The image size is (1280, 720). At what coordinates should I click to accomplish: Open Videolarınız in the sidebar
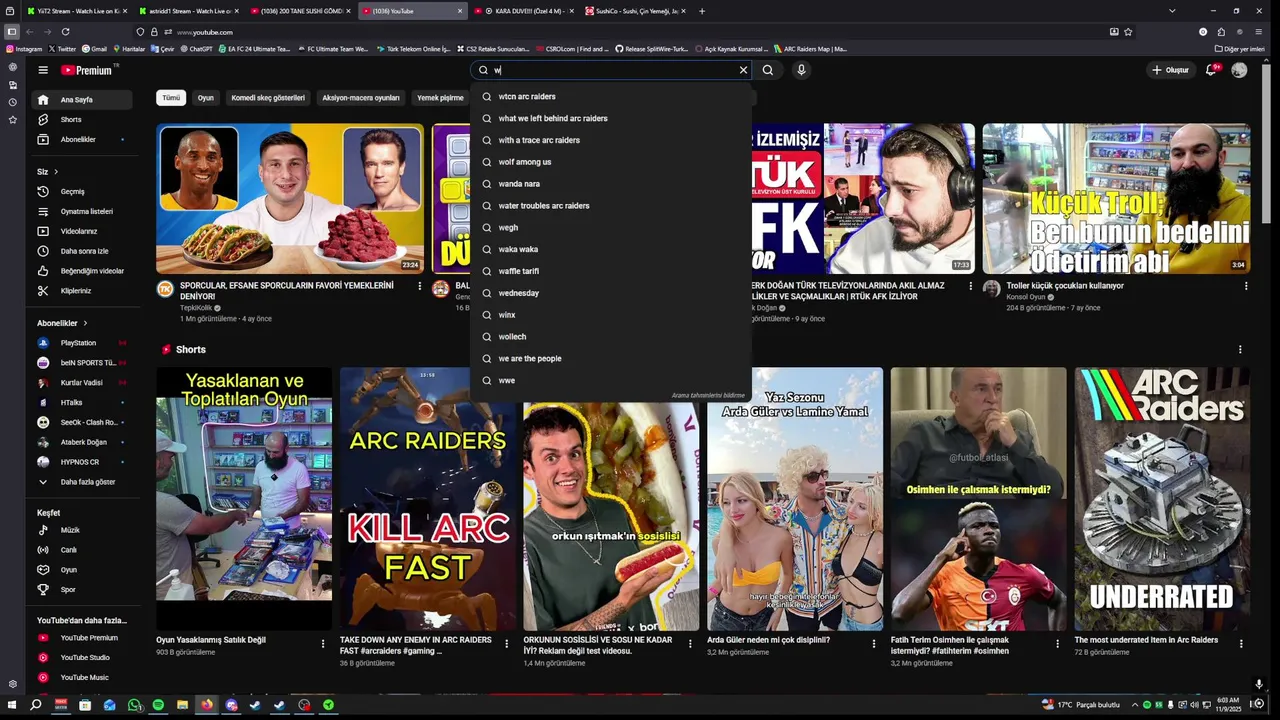click(83, 231)
